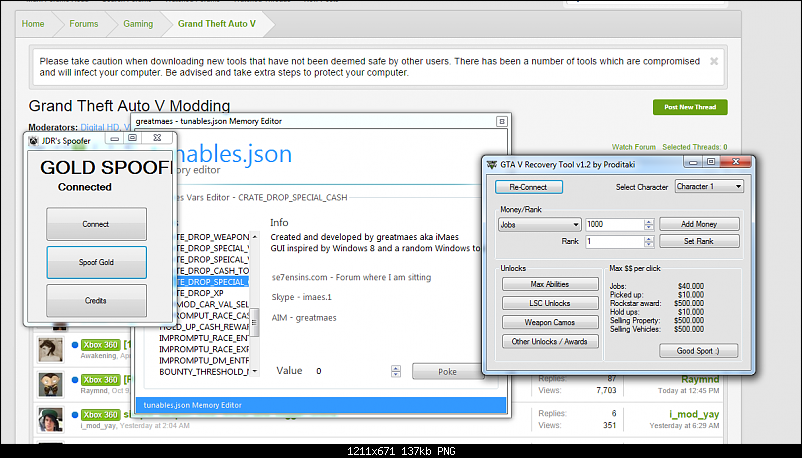802x458 pixels.
Task: Select IMPROMPTU_DM_ENTR list entry
Action: (204, 360)
